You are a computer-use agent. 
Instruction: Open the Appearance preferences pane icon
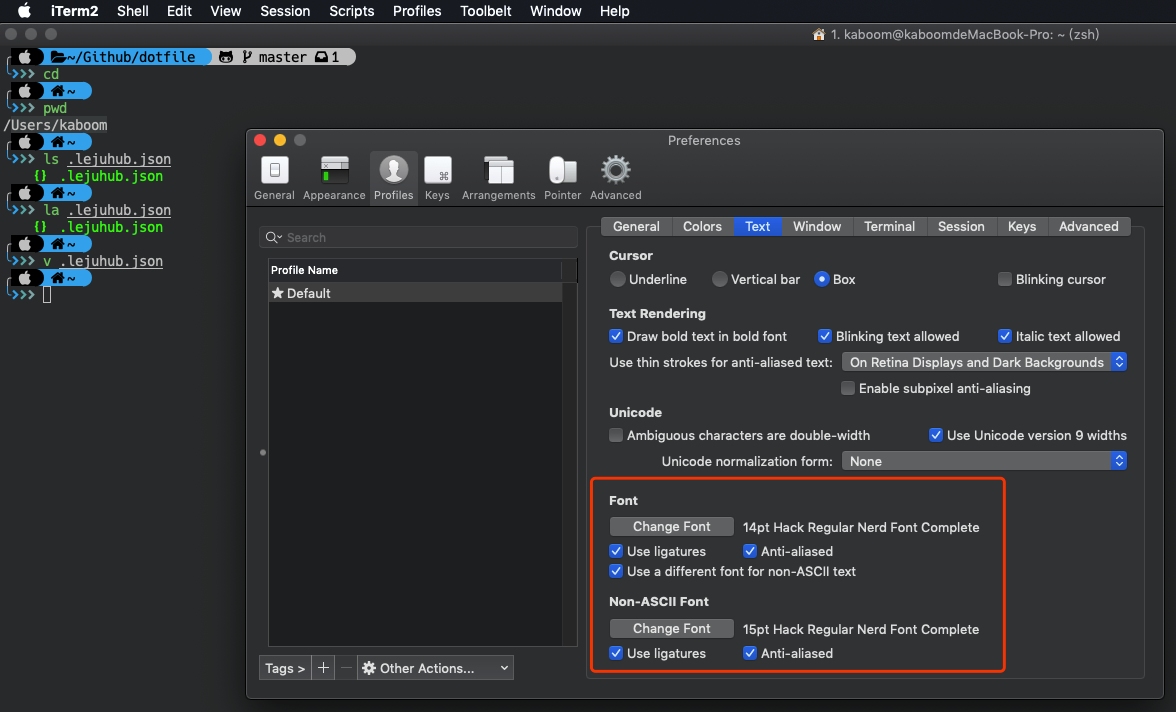click(334, 170)
